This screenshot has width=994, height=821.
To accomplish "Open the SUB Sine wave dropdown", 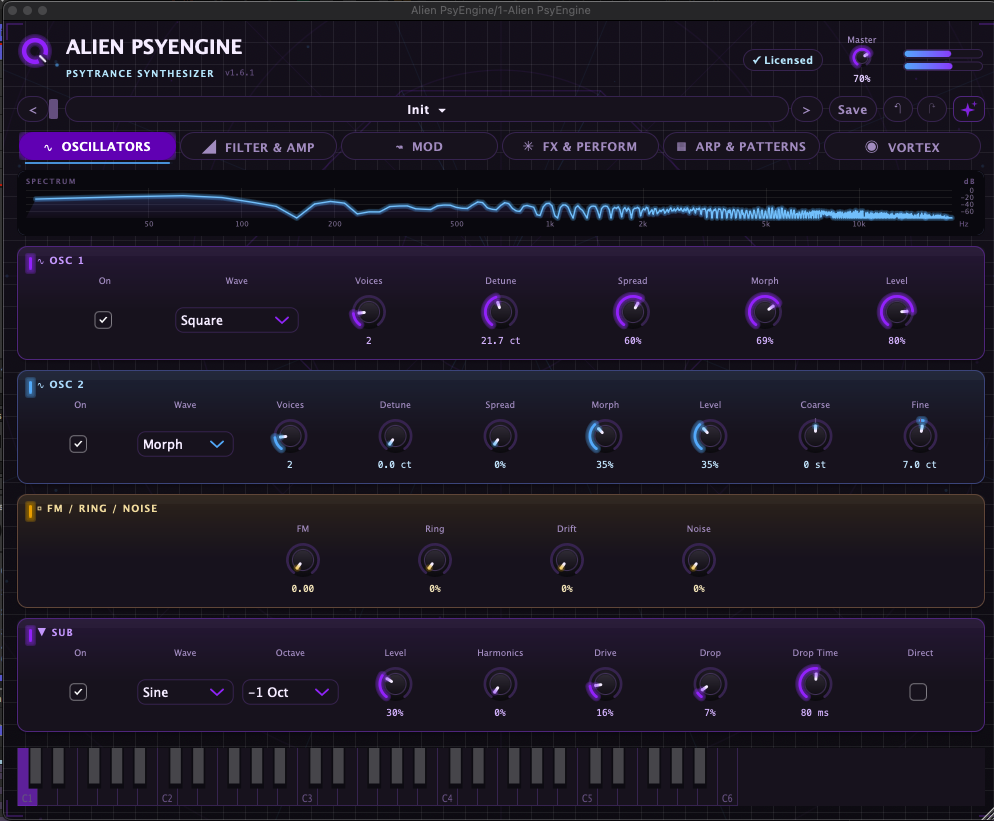I will 185,692.
